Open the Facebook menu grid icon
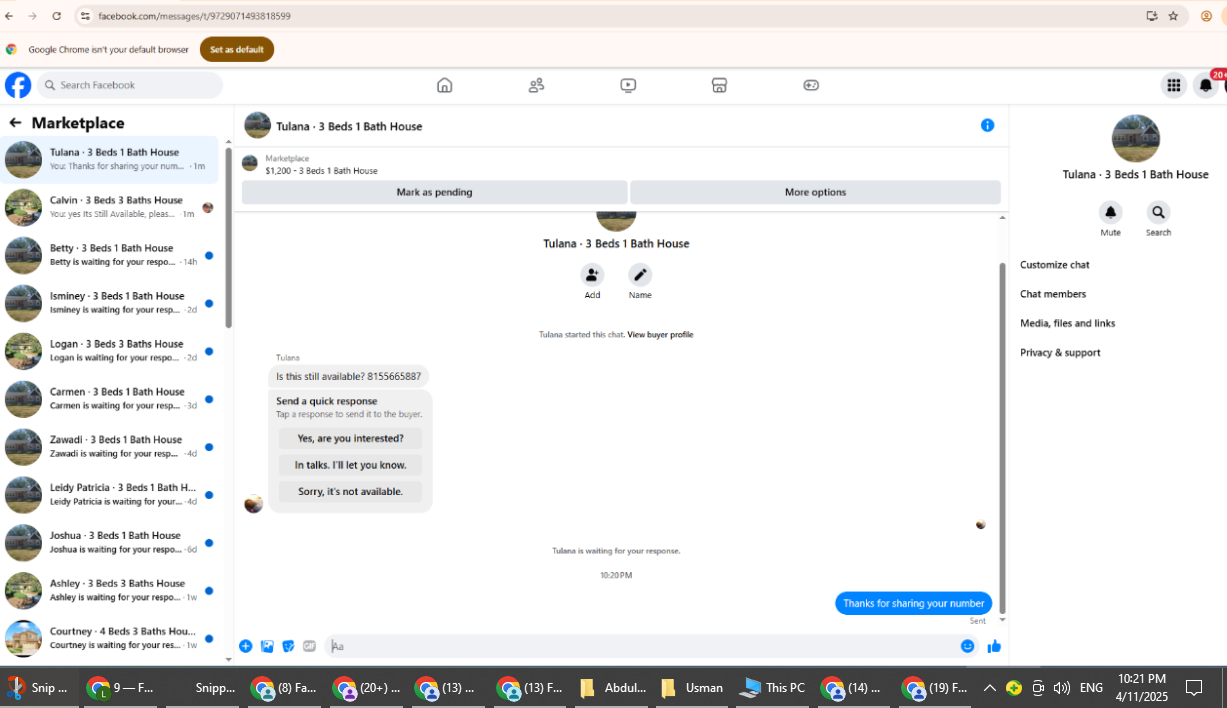This screenshot has height=708, width=1227. click(x=1173, y=85)
